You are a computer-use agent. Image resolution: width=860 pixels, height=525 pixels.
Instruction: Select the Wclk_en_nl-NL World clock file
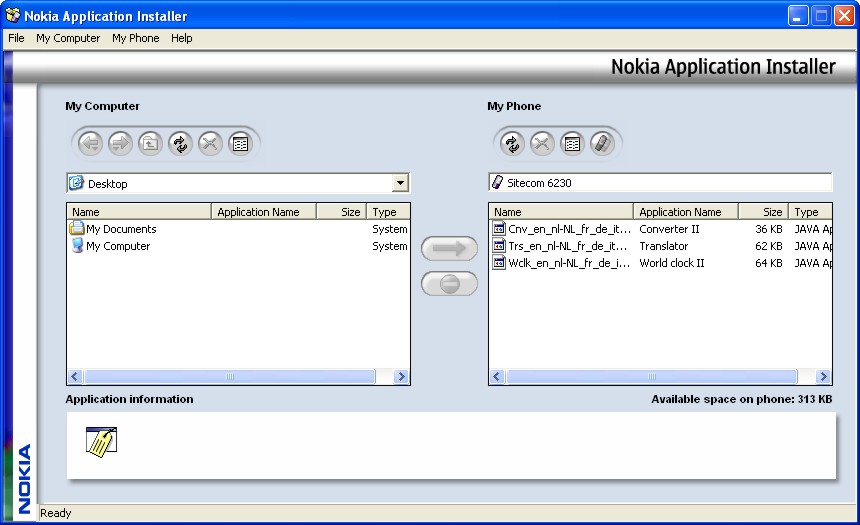(660, 263)
